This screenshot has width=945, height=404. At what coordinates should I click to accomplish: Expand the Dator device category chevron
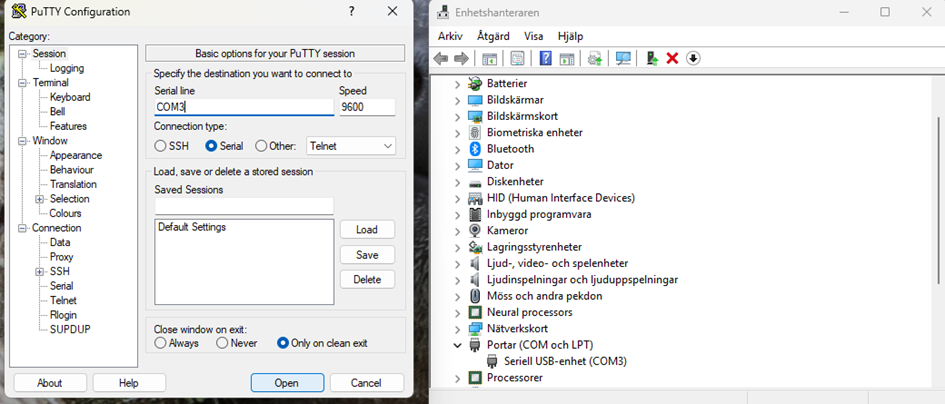pos(457,165)
